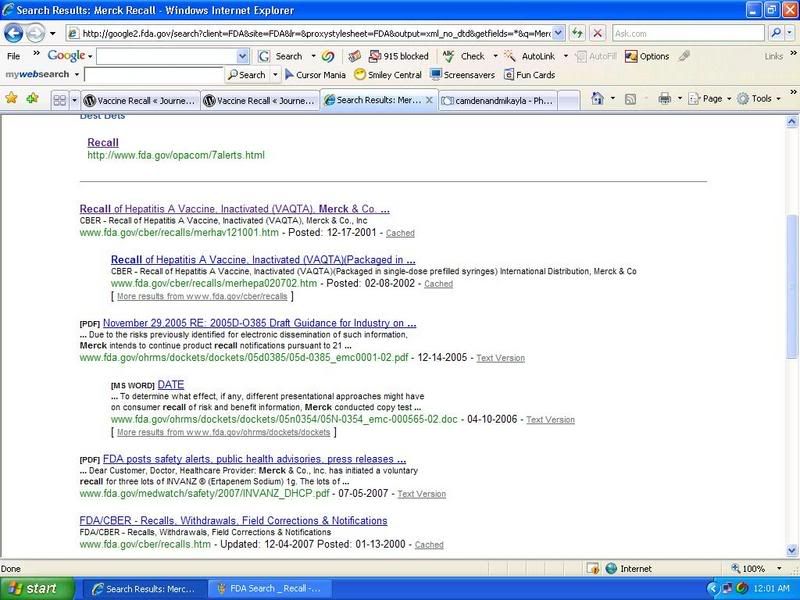The image size is (800, 600).
Task: Click More results from www.fda.gov/cber/recalls
Action: pos(202,296)
